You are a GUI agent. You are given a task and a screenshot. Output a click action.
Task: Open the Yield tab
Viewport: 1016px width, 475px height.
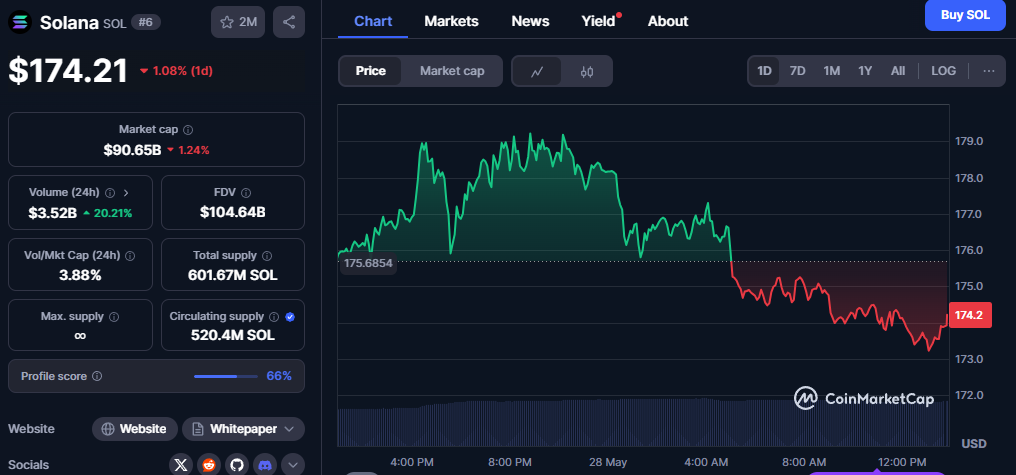pyautogui.click(x=599, y=21)
